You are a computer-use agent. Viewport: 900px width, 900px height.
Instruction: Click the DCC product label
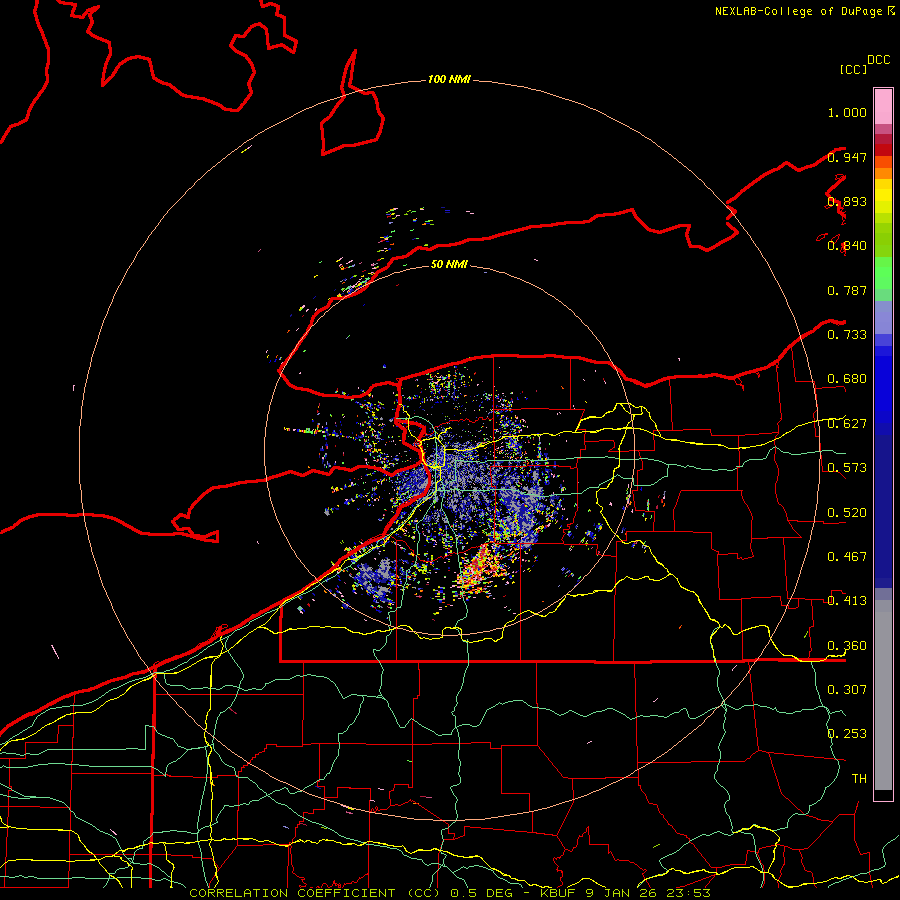click(x=879, y=60)
